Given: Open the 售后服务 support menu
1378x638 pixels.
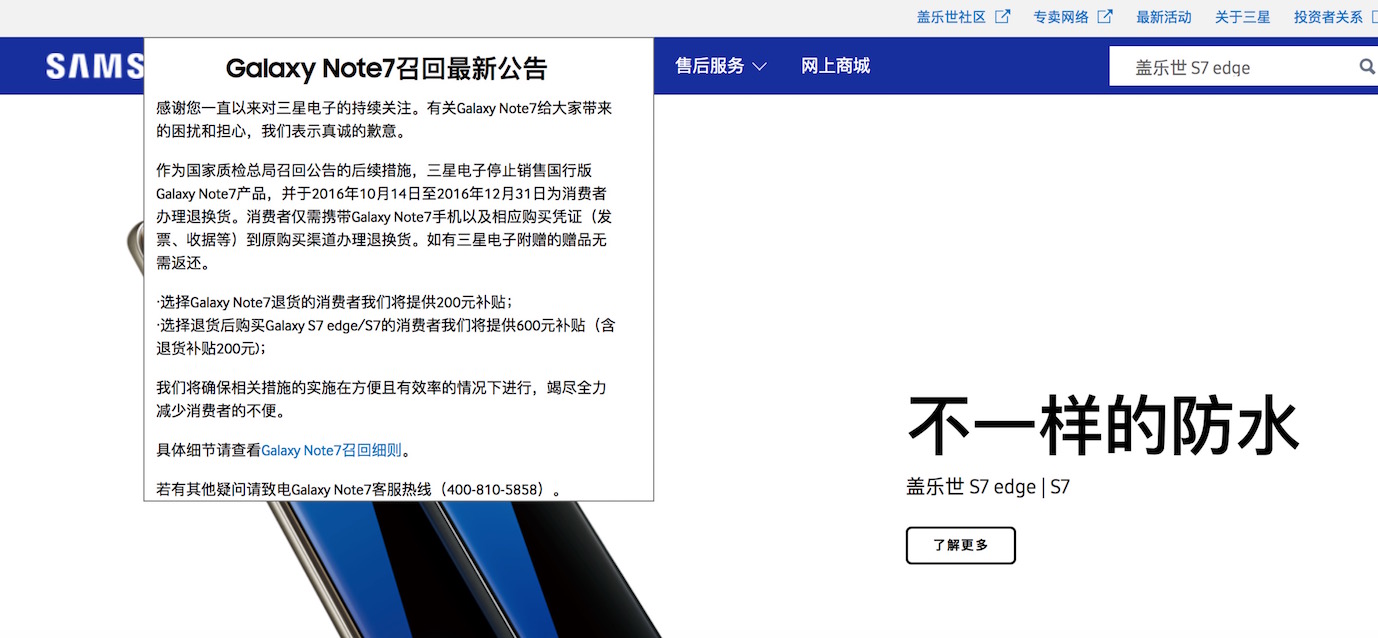Looking at the screenshot, I should coord(710,66).
